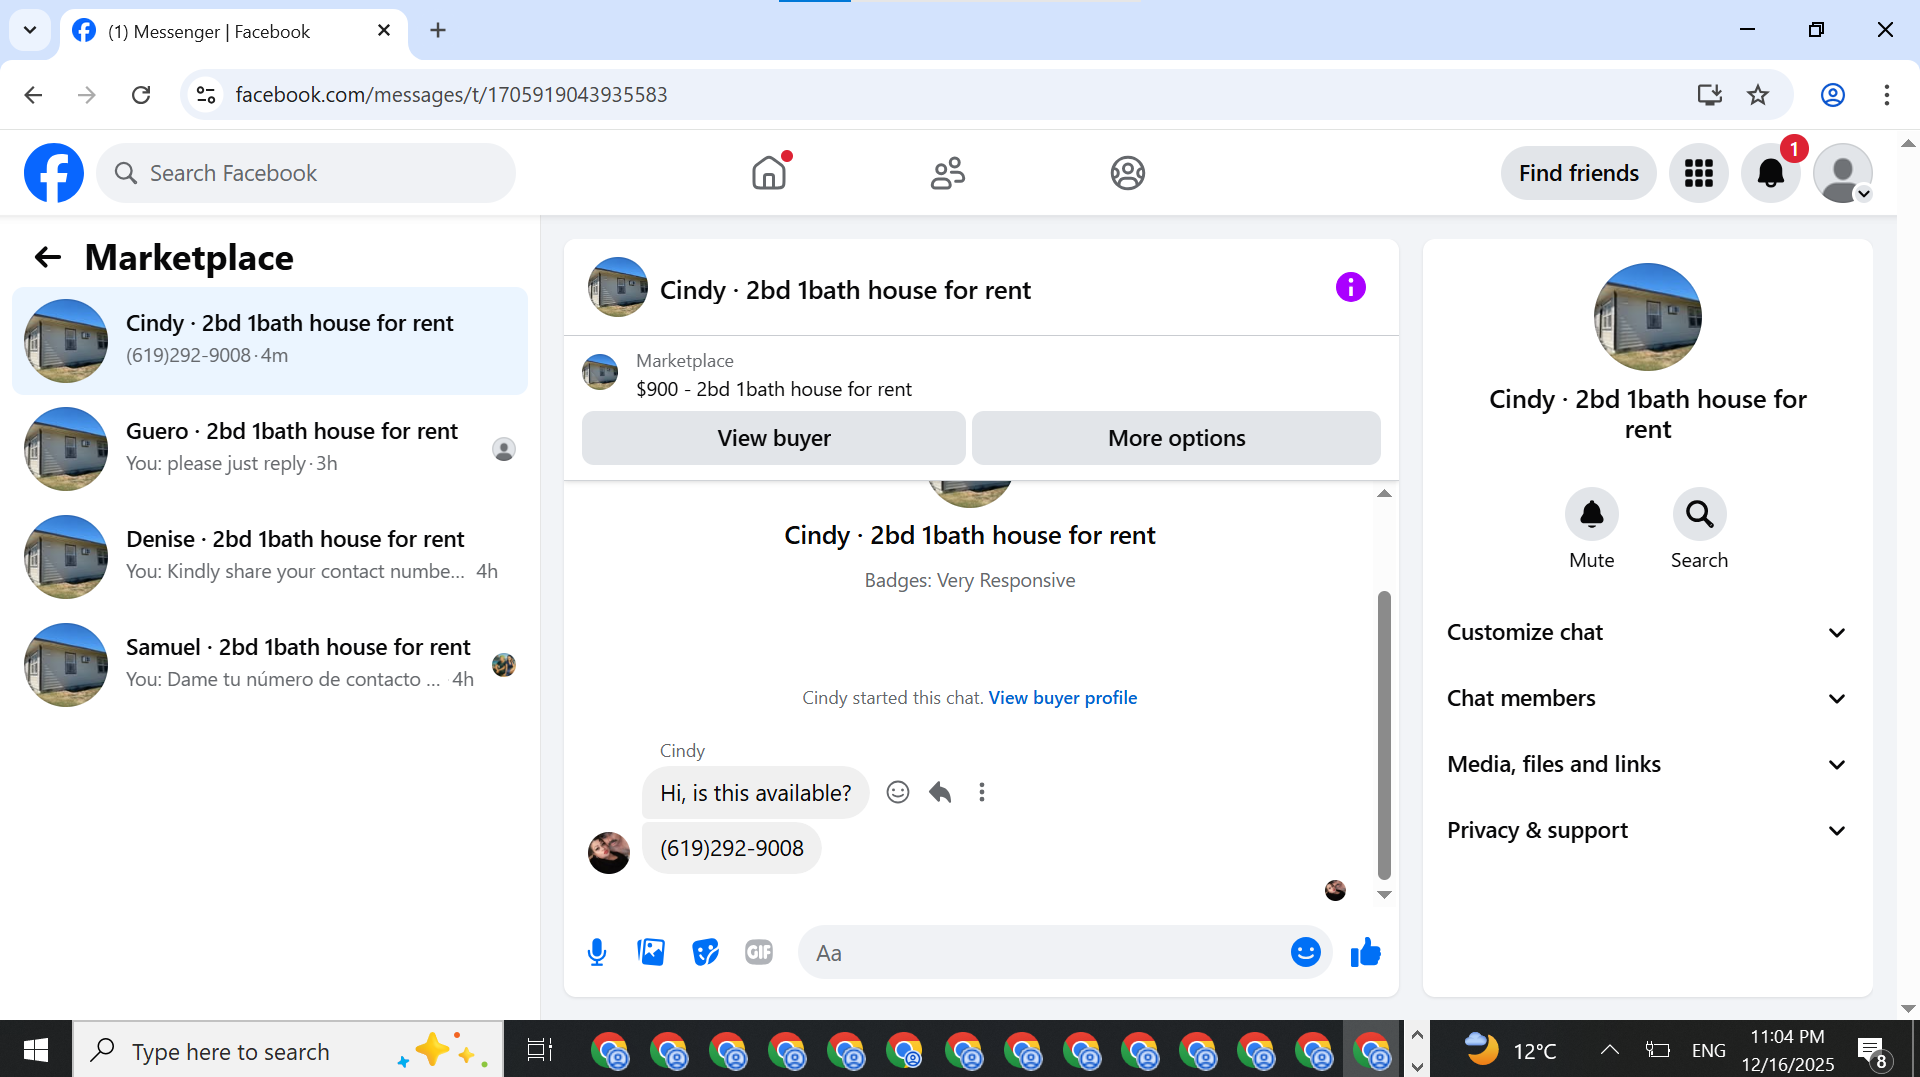The image size is (1920, 1077).
Task: Go back in browser history
Action: tap(33, 95)
